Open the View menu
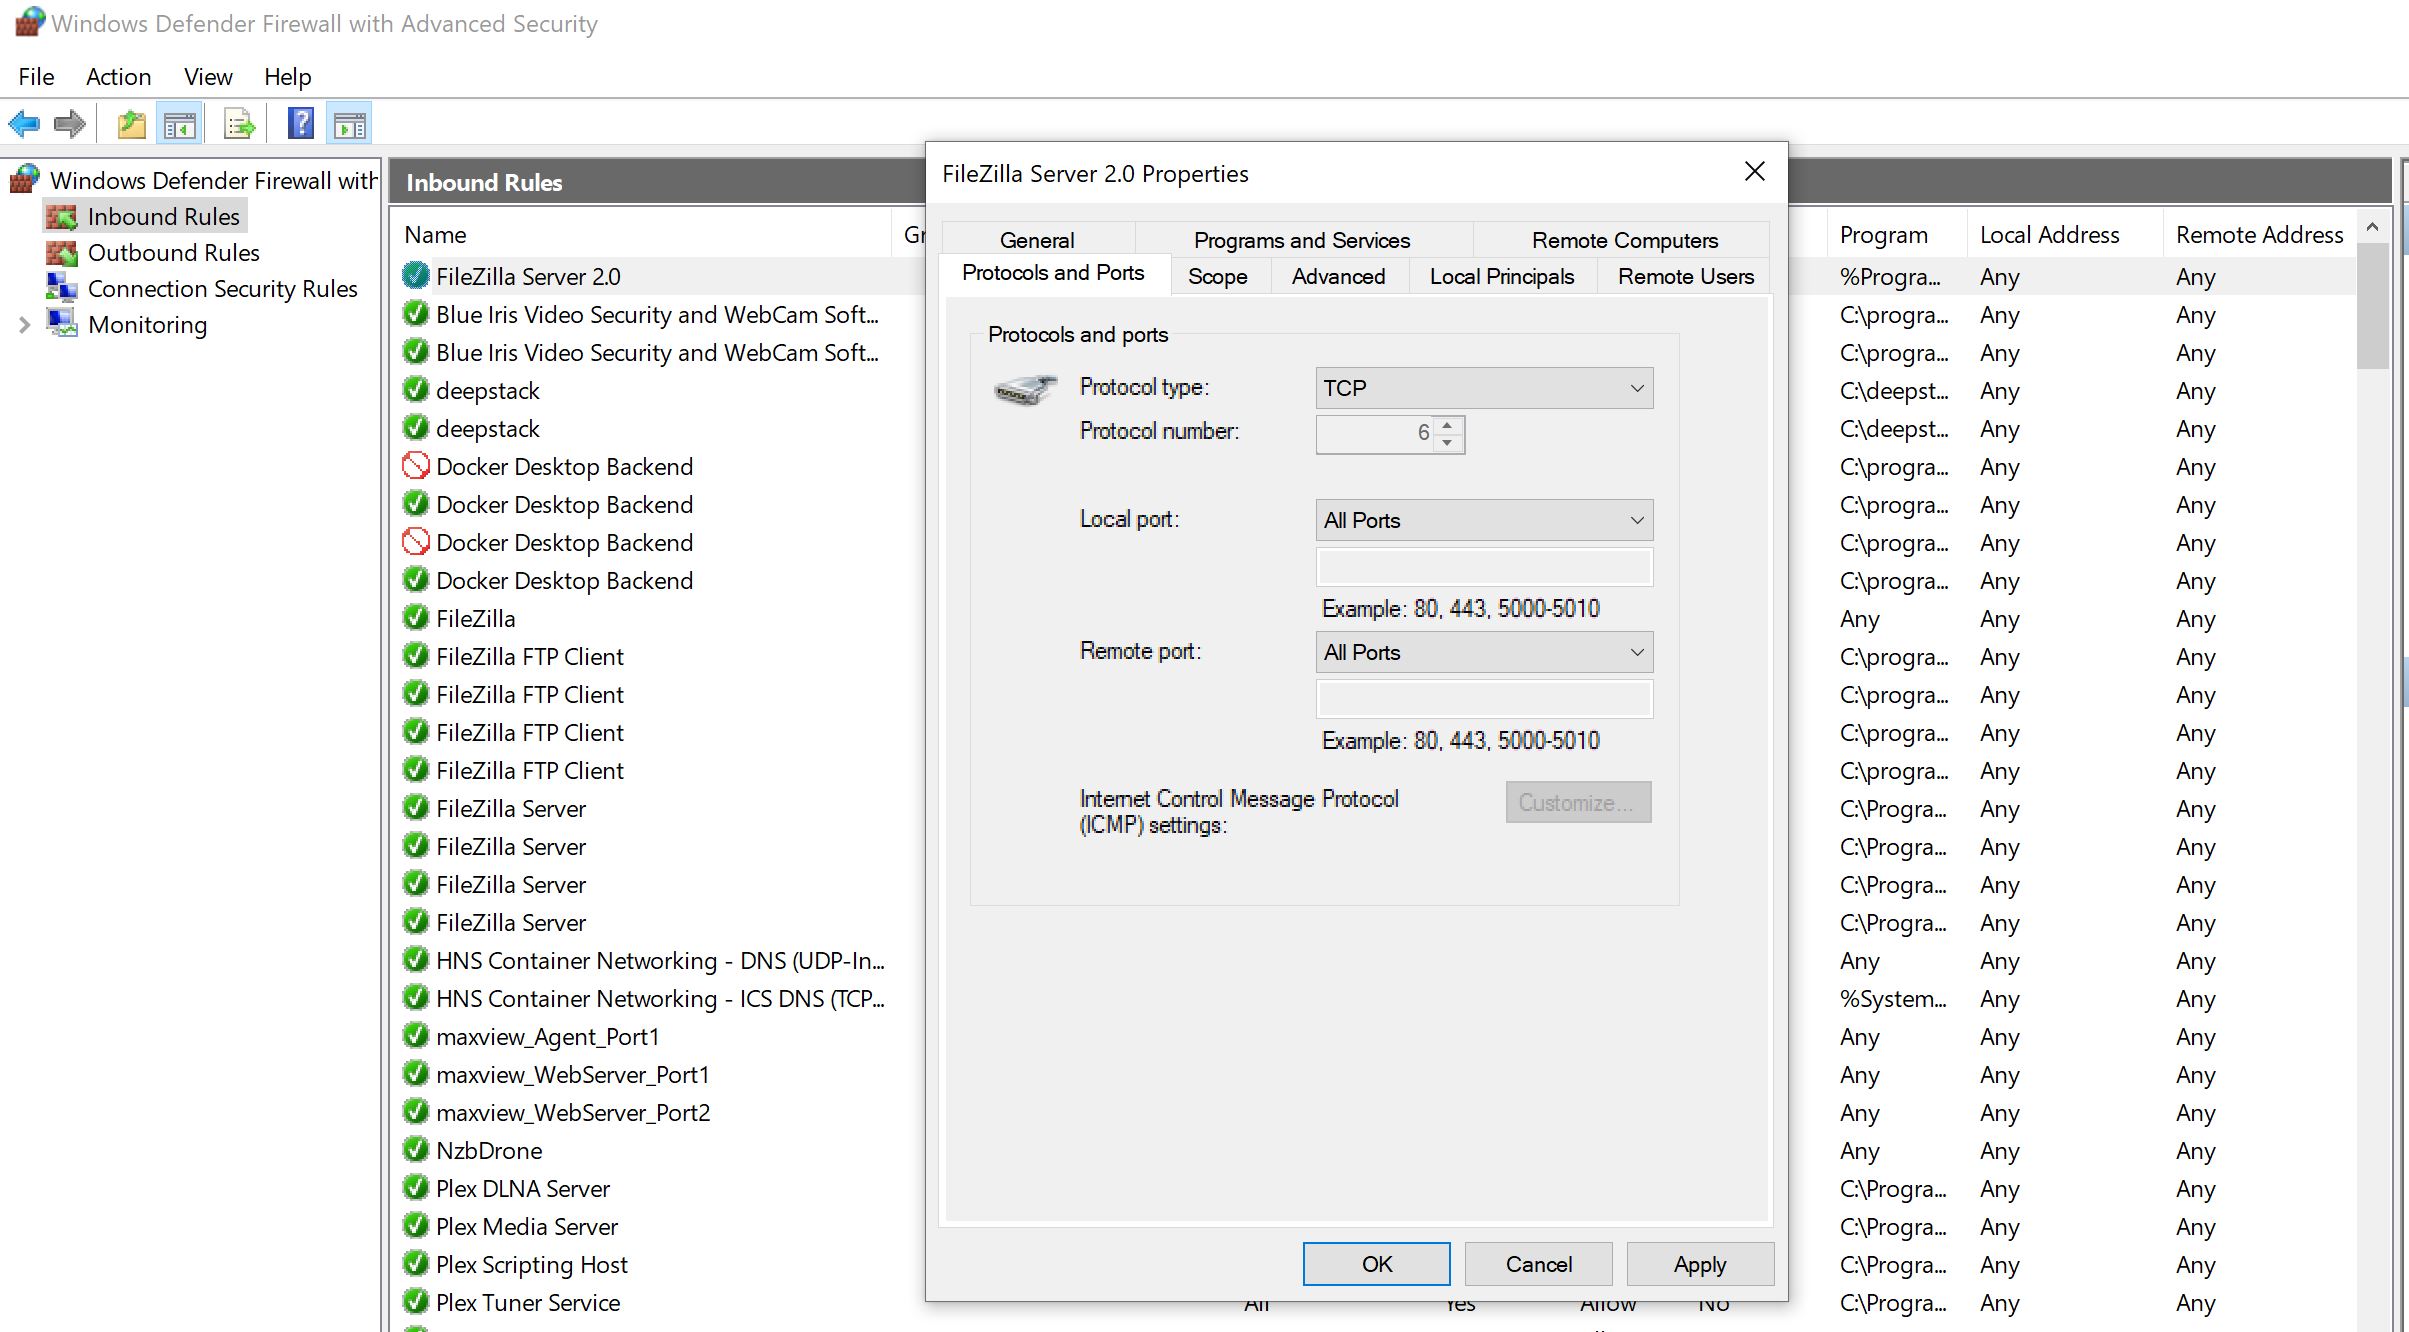The width and height of the screenshot is (2409, 1332). tap(208, 76)
